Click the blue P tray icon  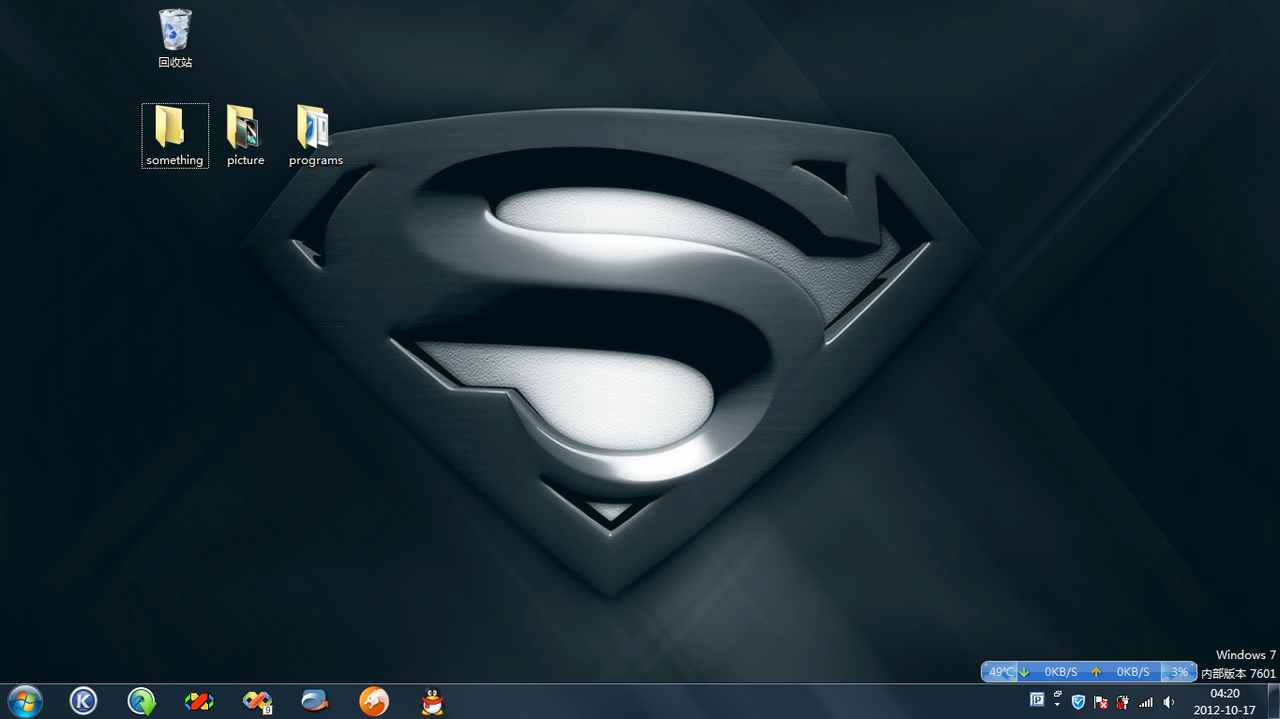click(x=1037, y=701)
